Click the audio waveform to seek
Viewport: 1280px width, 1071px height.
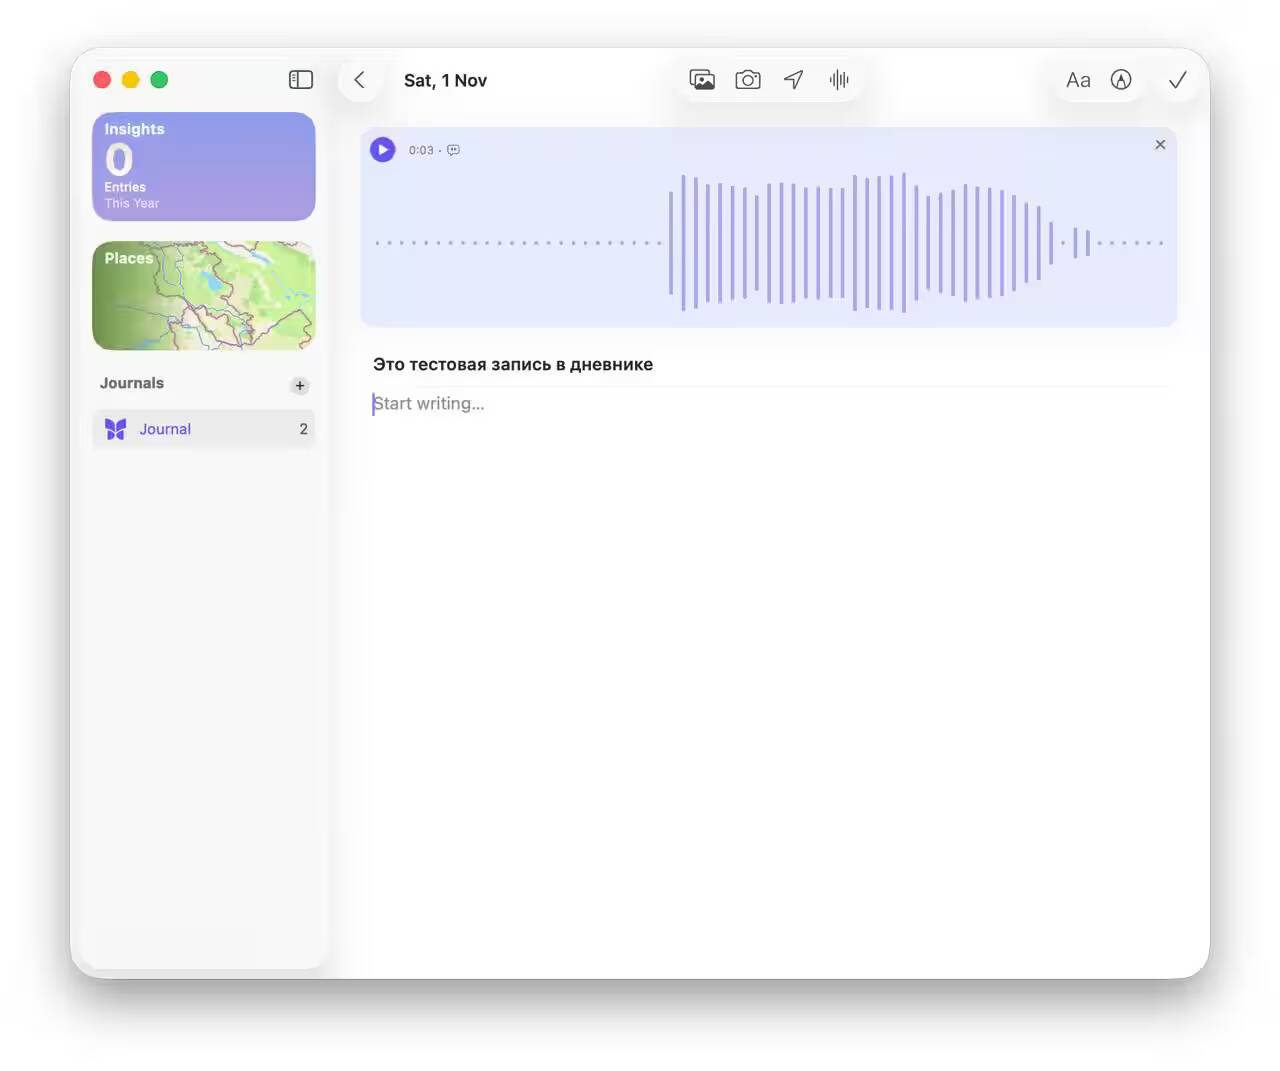769,243
